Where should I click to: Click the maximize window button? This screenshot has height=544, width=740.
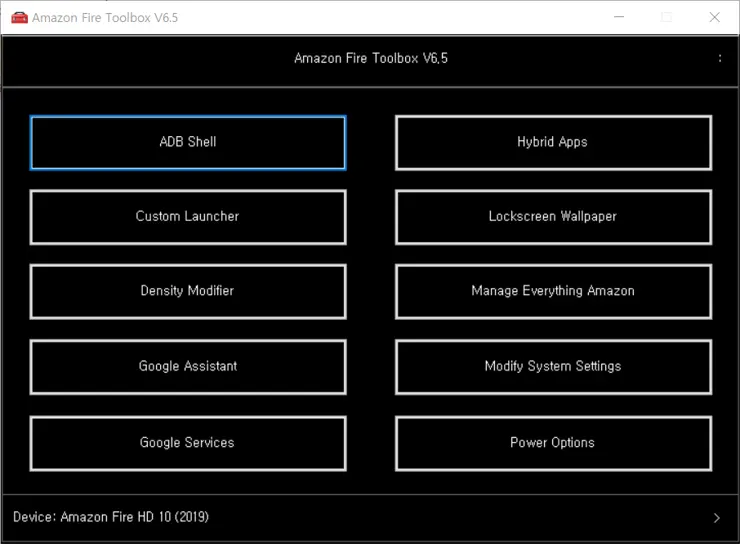666,17
